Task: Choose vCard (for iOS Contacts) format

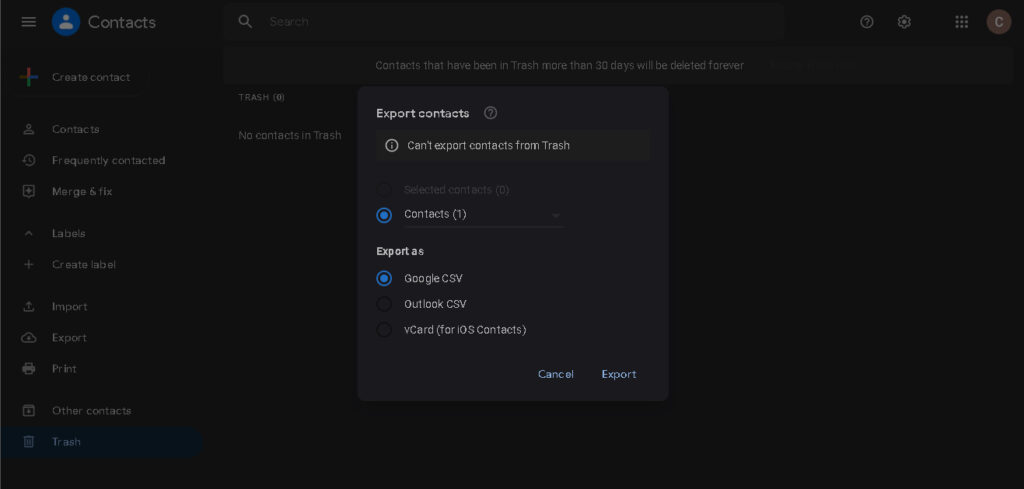Action: click(x=384, y=330)
